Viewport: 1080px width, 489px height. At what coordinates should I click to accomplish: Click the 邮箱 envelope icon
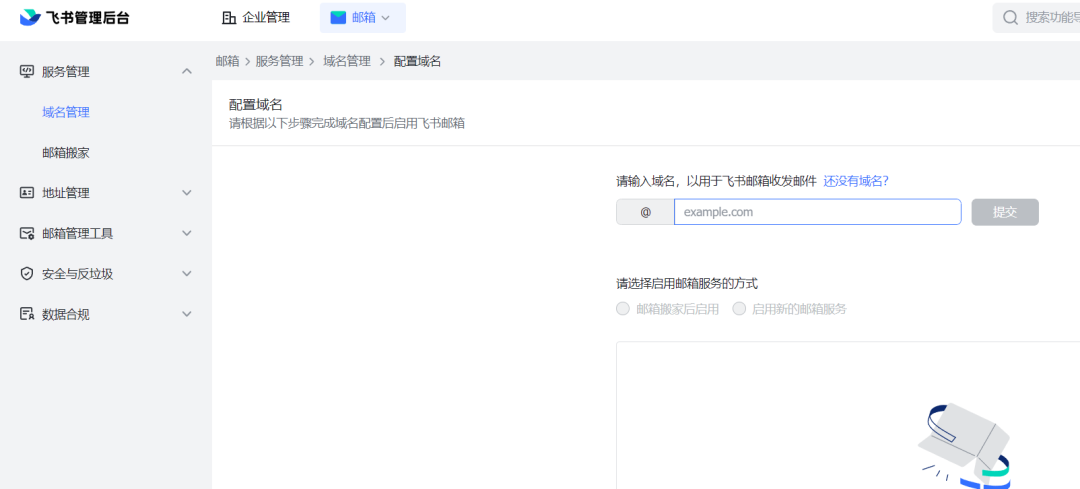(x=338, y=17)
